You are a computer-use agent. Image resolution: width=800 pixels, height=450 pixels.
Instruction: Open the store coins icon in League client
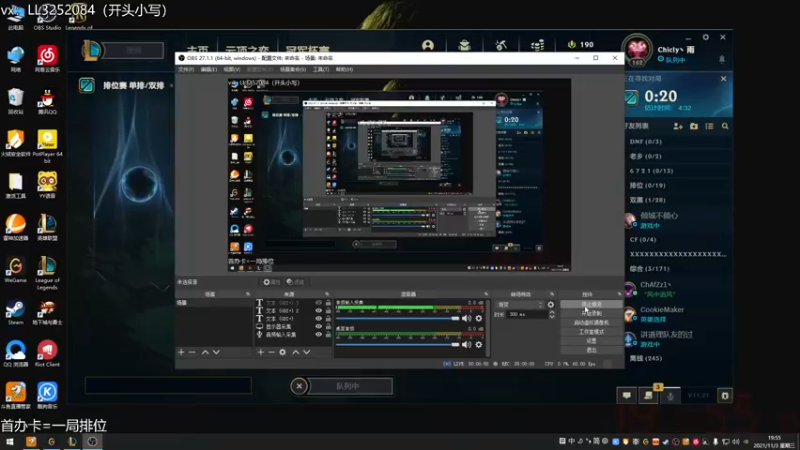pos(537,45)
